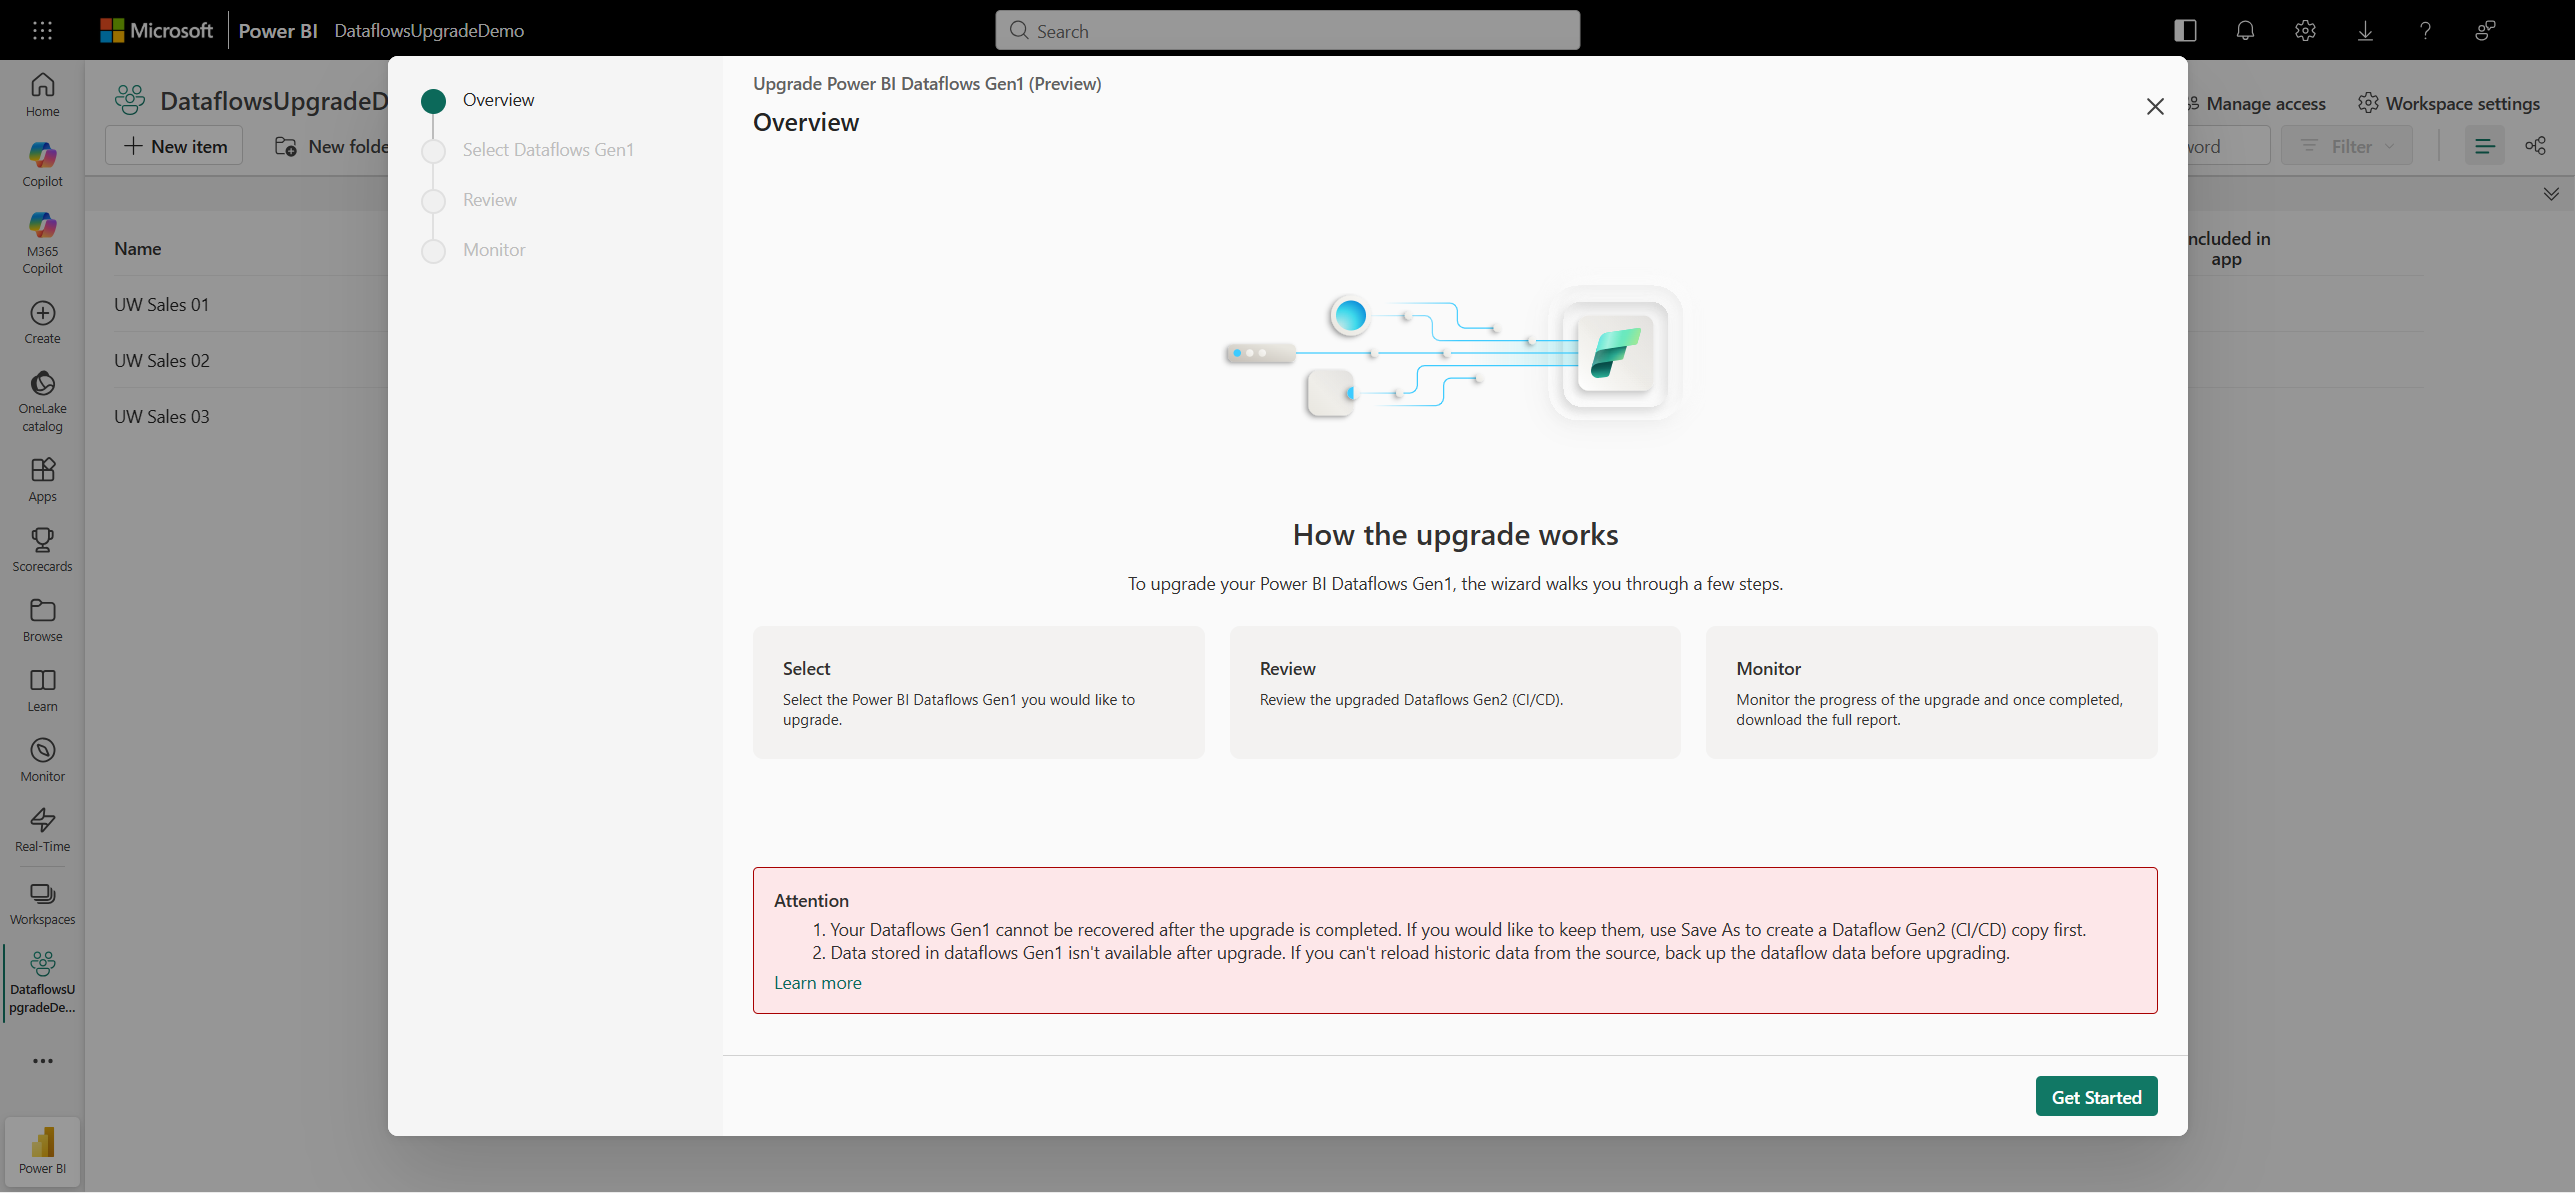The width and height of the screenshot is (2575, 1193).
Task: Toggle the side pane layout icon
Action: (2185, 30)
